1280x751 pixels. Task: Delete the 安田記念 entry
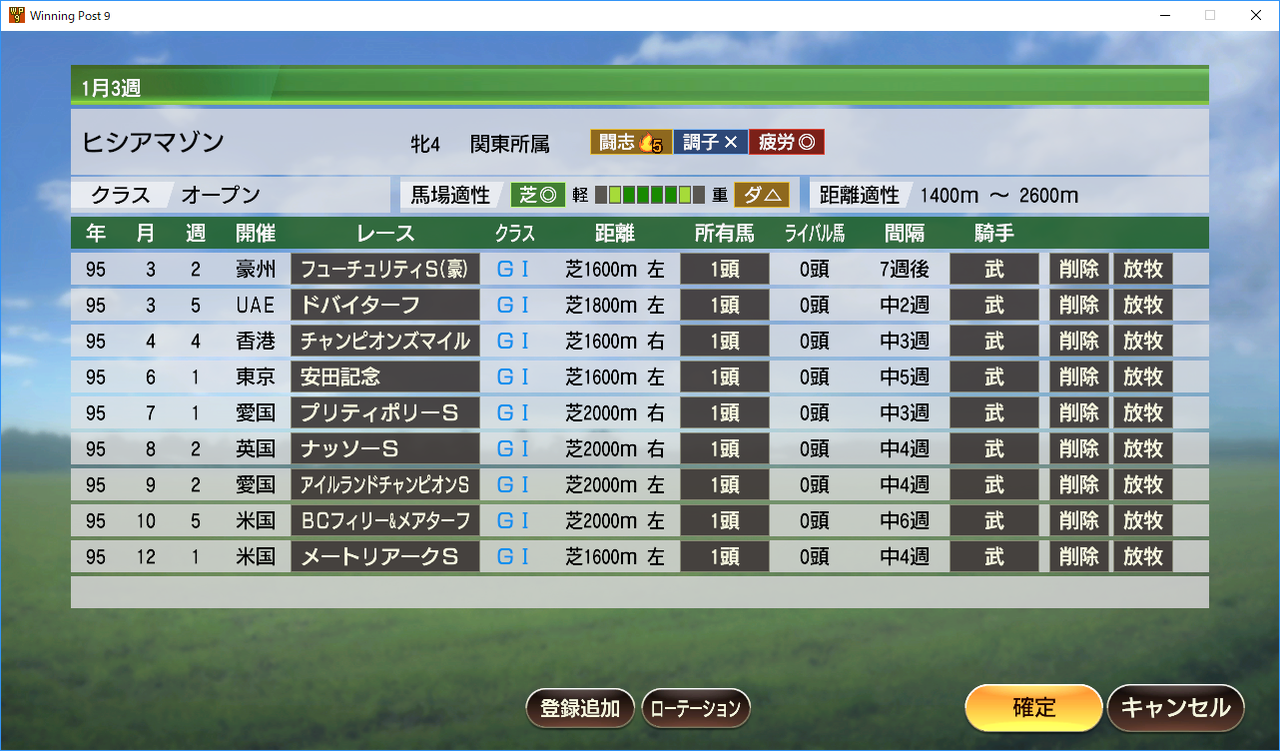[1079, 377]
